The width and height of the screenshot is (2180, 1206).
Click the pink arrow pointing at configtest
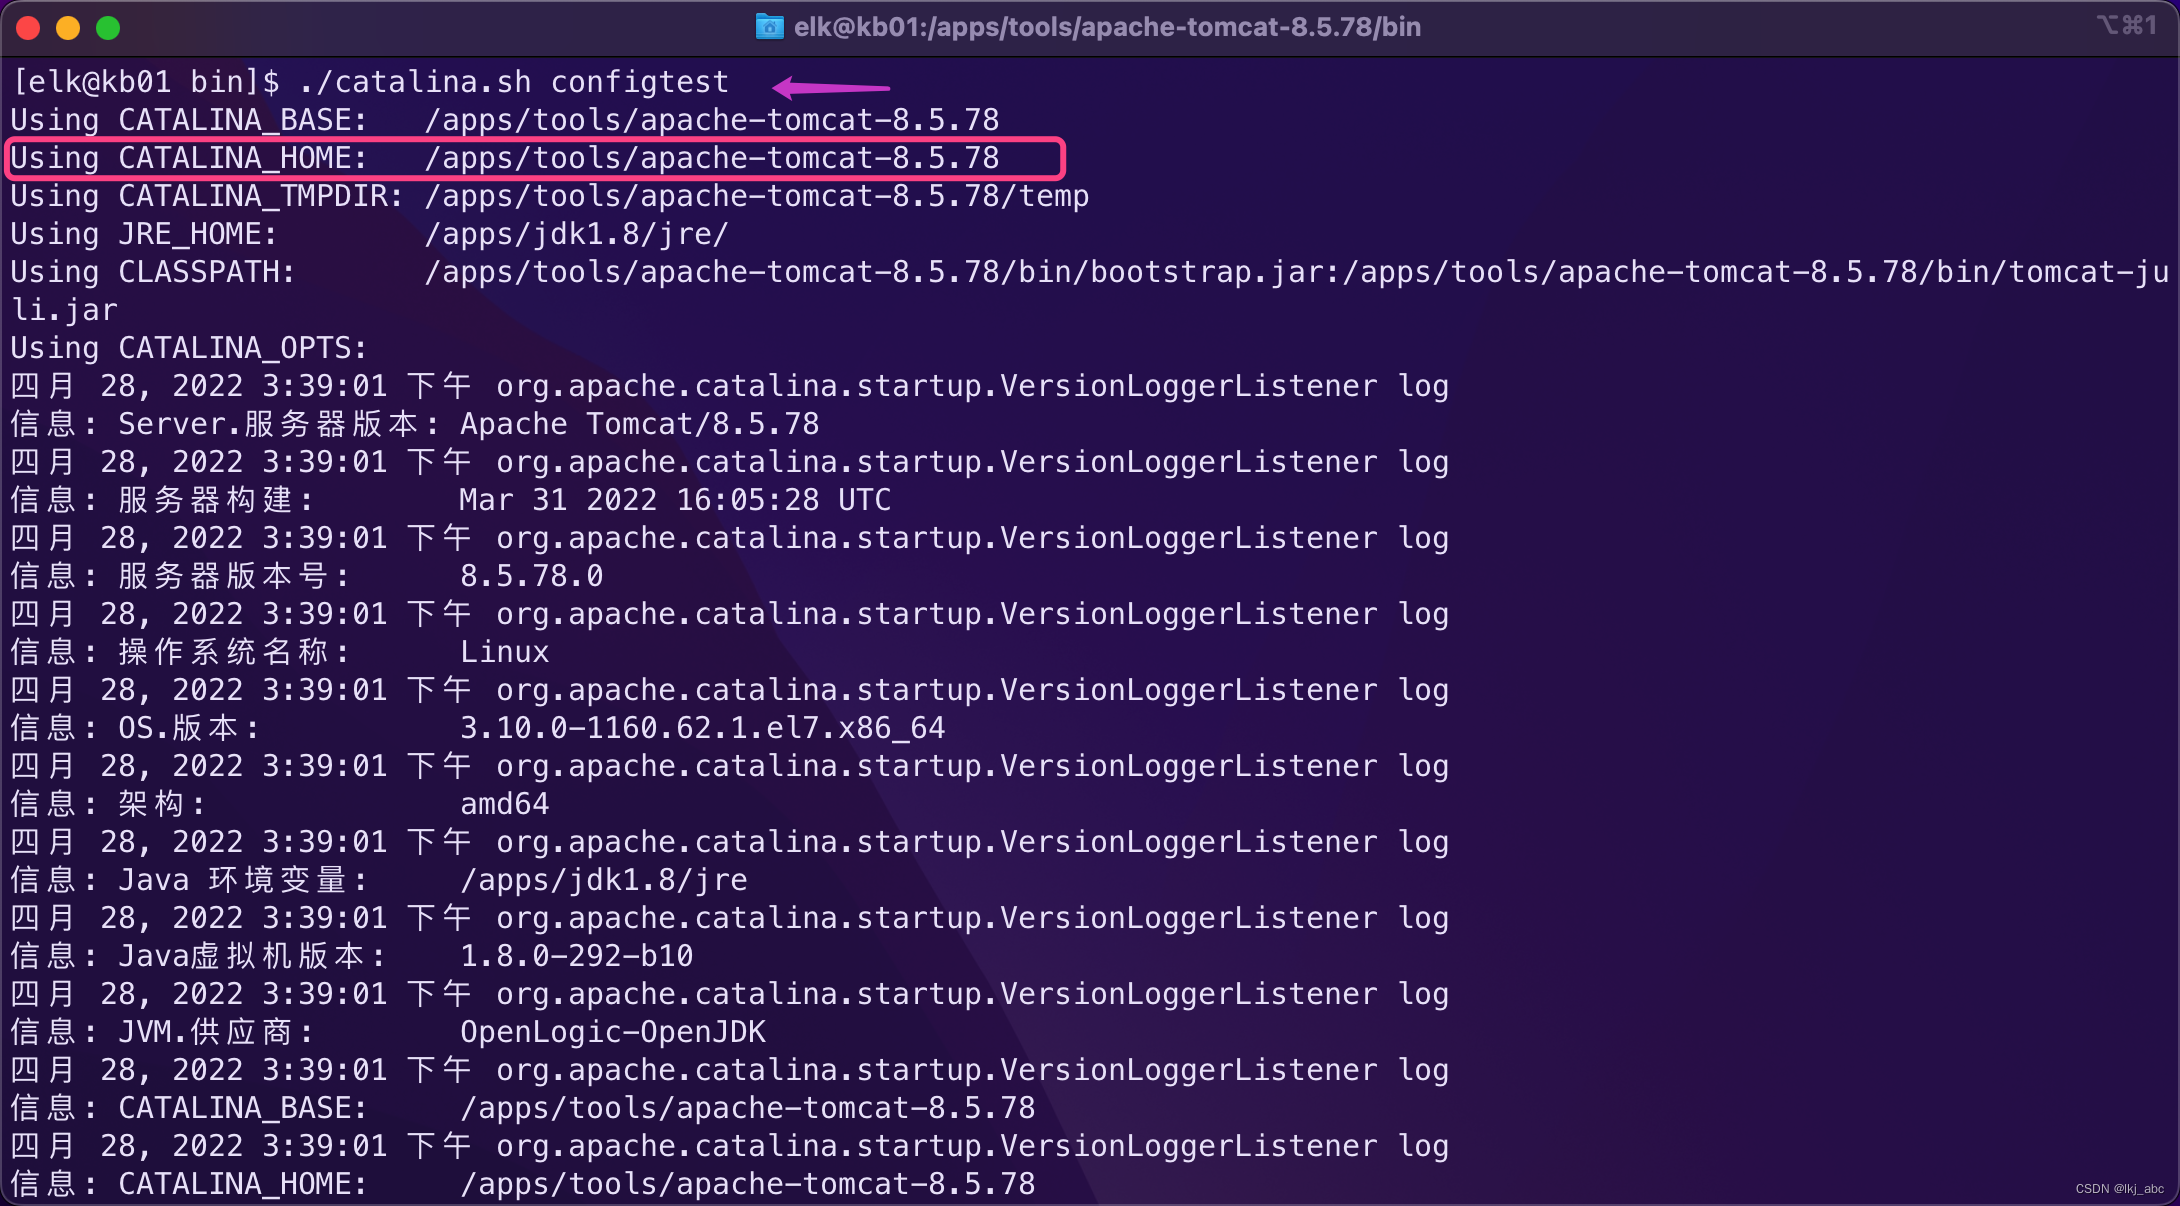click(830, 88)
